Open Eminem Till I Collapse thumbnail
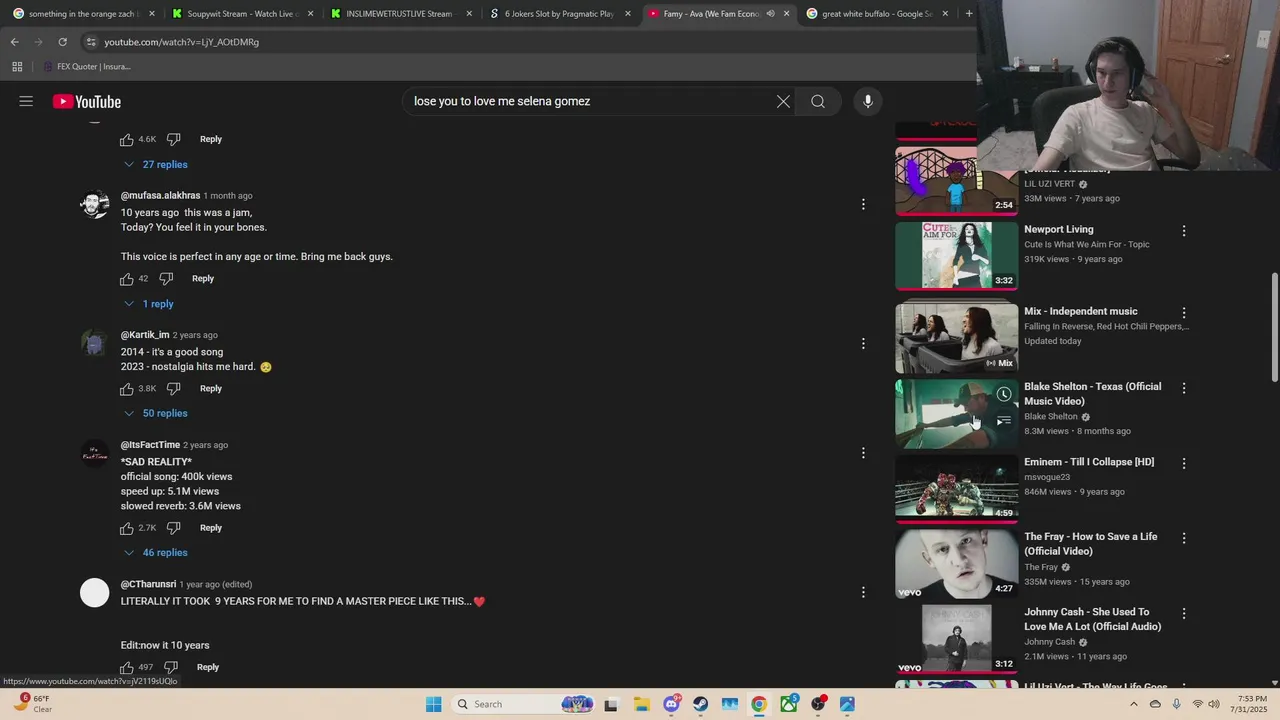Image resolution: width=1280 pixels, height=720 pixels. (x=956, y=488)
